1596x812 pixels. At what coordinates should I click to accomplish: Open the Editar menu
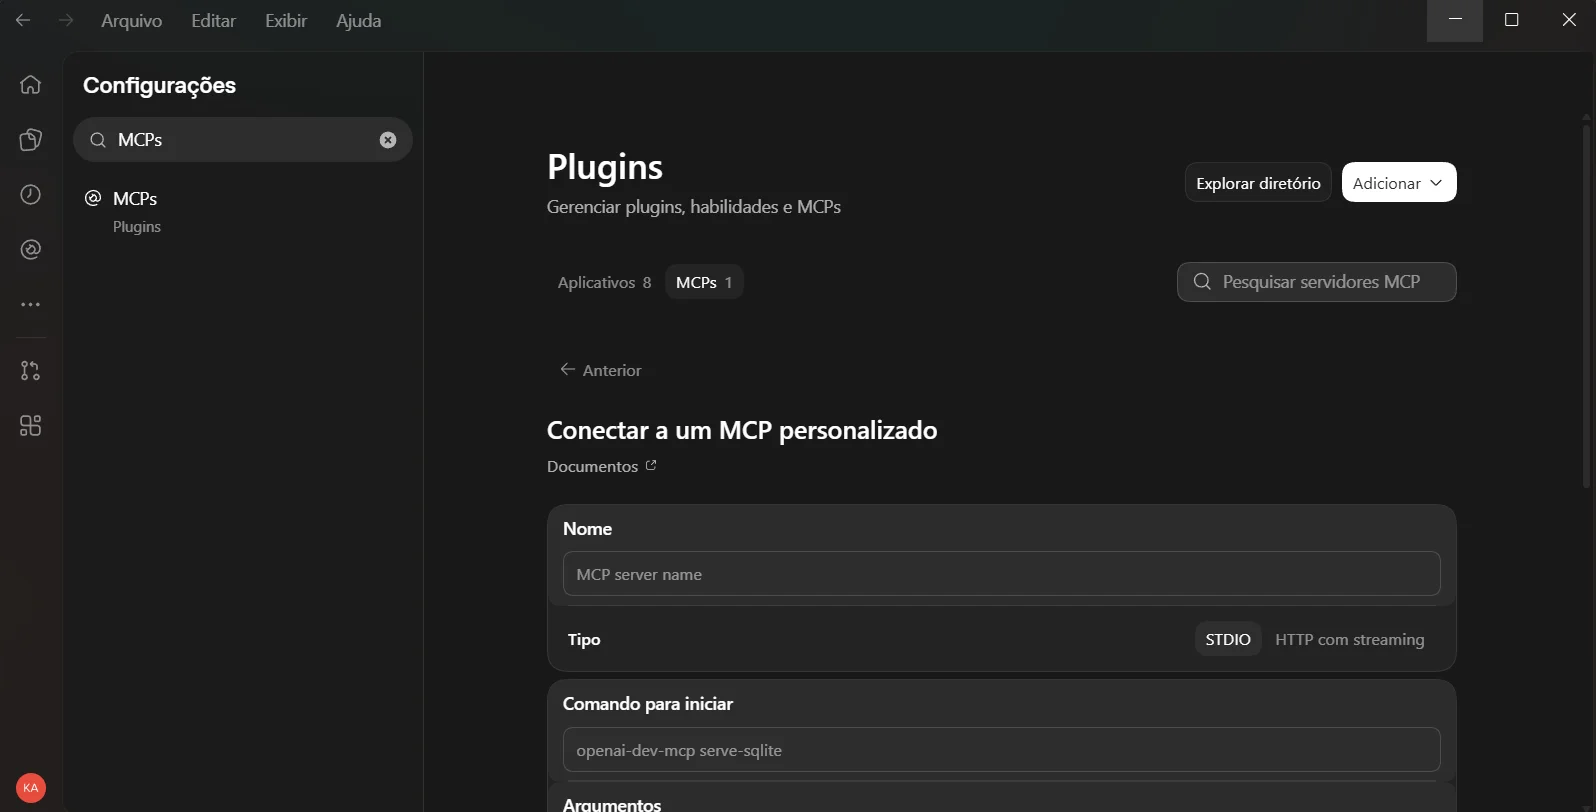point(214,20)
